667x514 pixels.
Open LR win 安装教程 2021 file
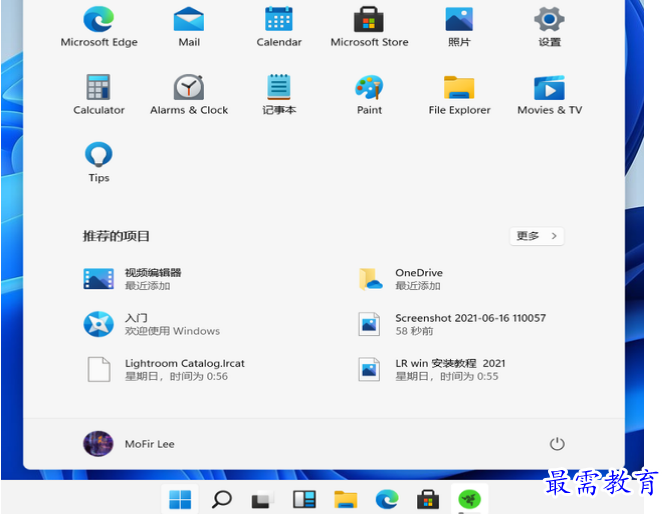coord(431,369)
